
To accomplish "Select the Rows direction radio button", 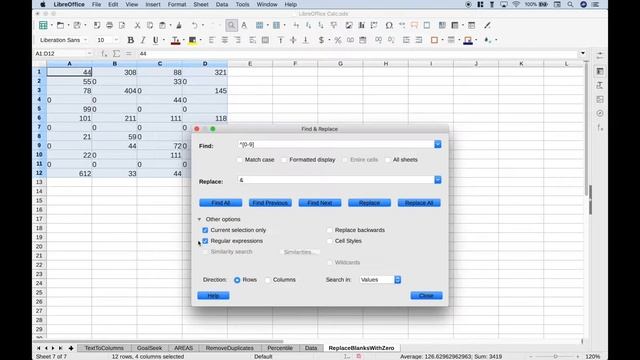I will pyautogui.click(x=237, y=280).
